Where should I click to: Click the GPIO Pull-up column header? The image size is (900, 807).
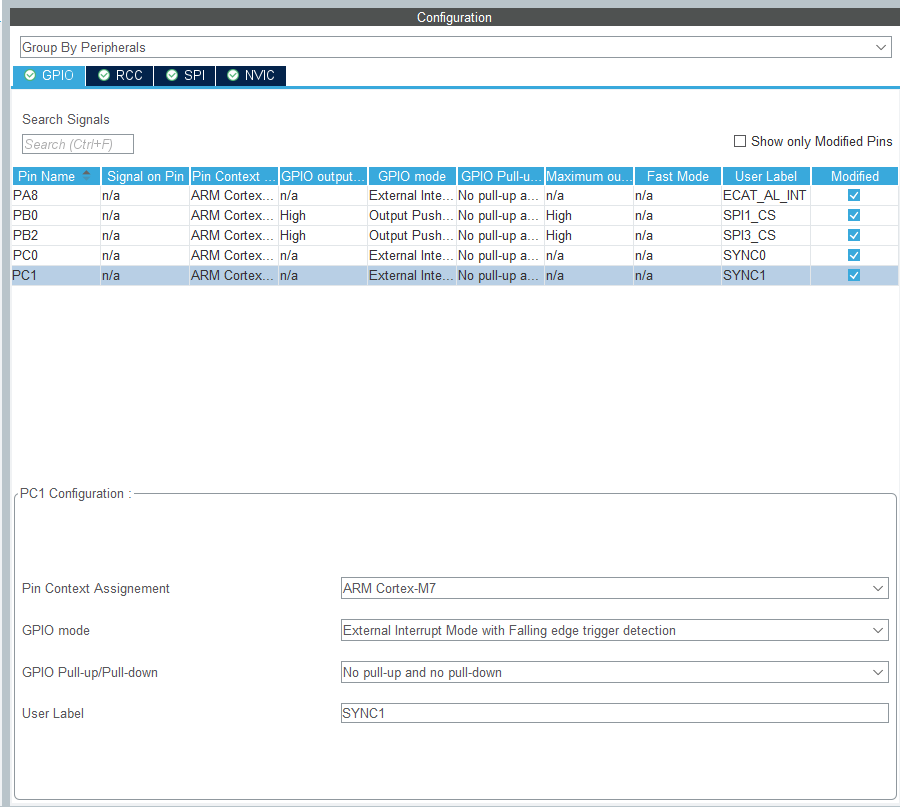click(x=501, y=176)
